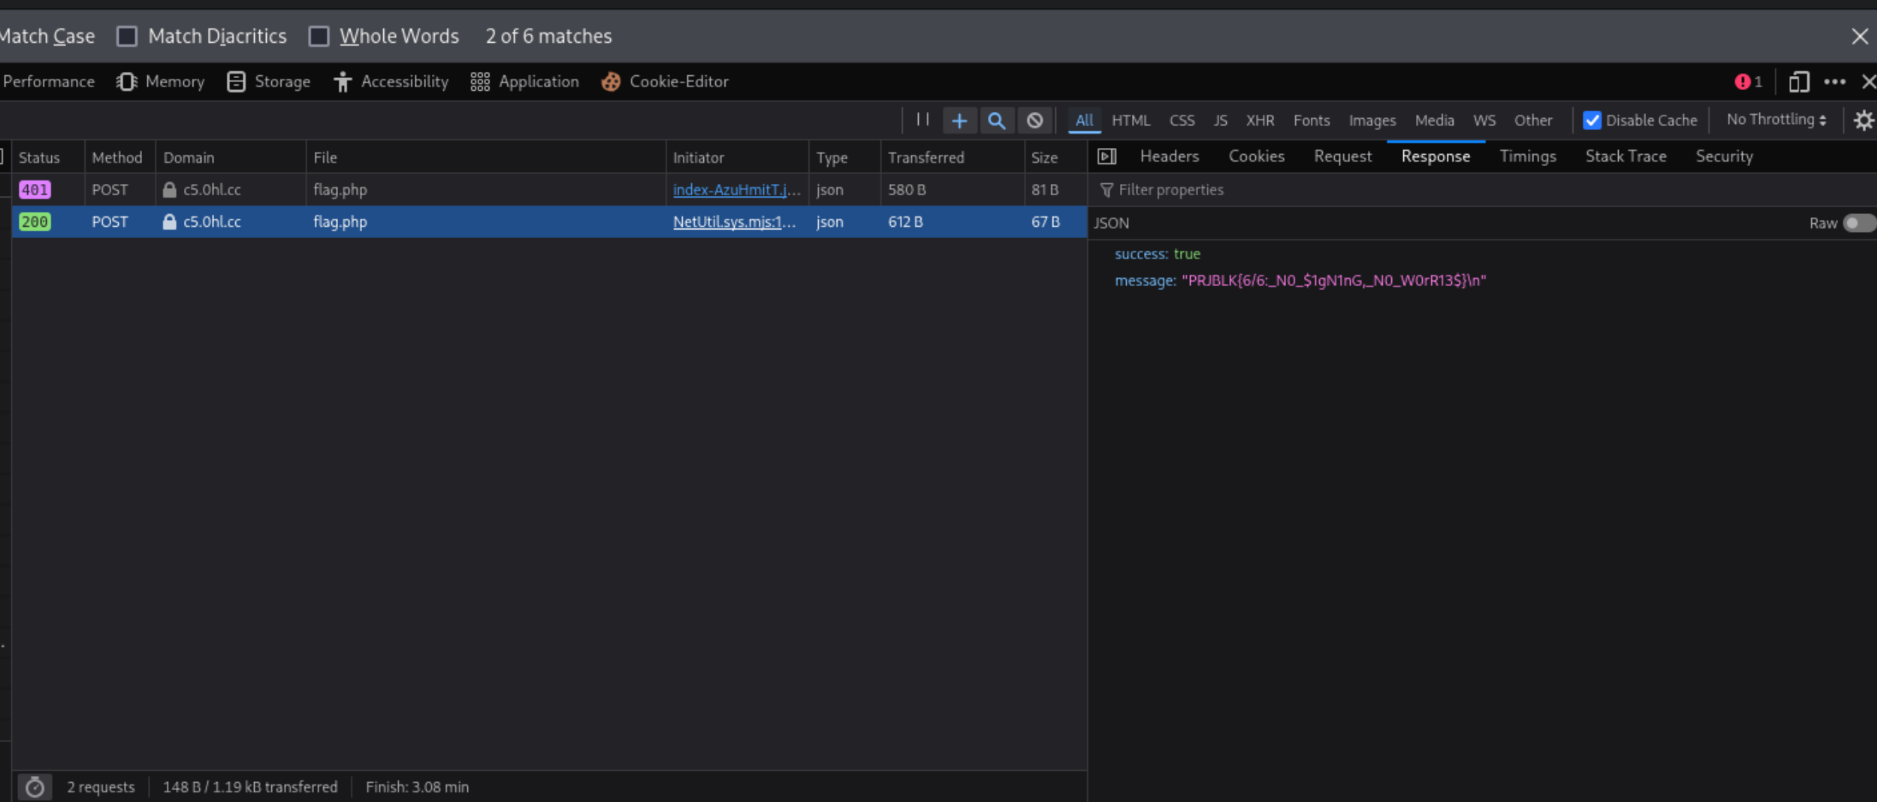Check the Whole Words option
1877x802 pixels.
point(319,36)
